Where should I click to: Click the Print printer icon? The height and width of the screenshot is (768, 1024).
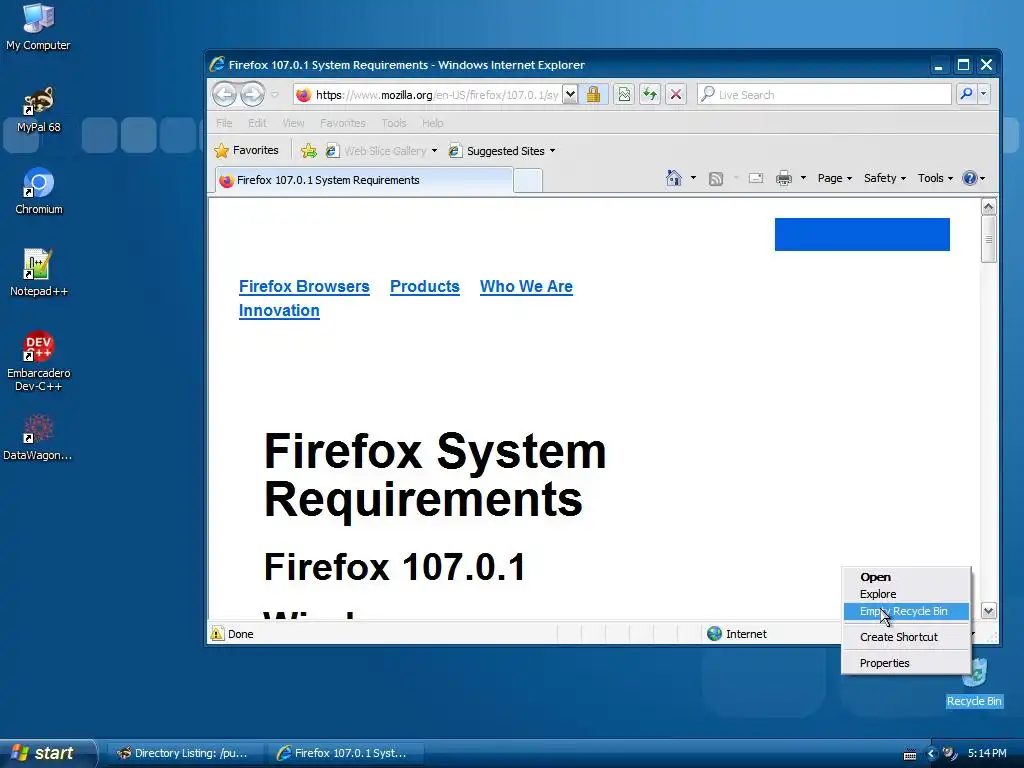784,178
